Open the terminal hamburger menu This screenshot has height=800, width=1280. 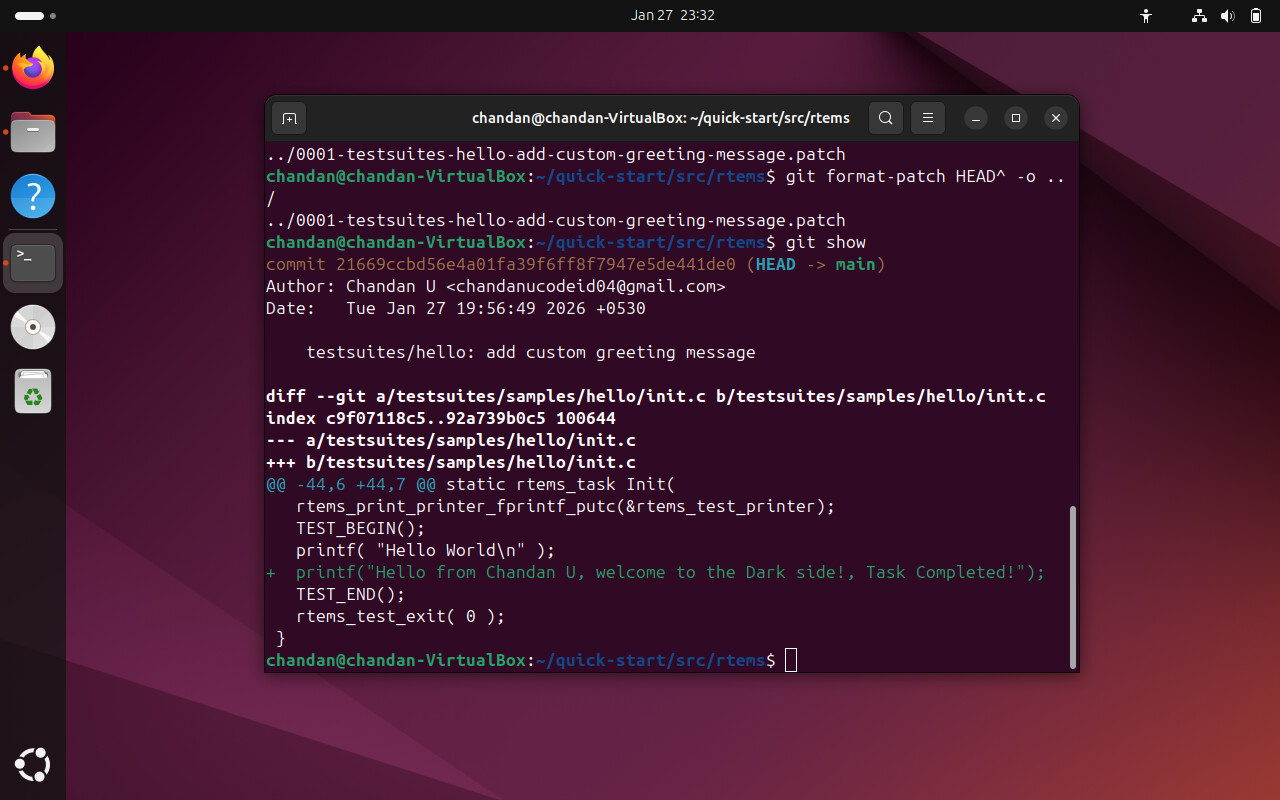click(x=927, y=118)
